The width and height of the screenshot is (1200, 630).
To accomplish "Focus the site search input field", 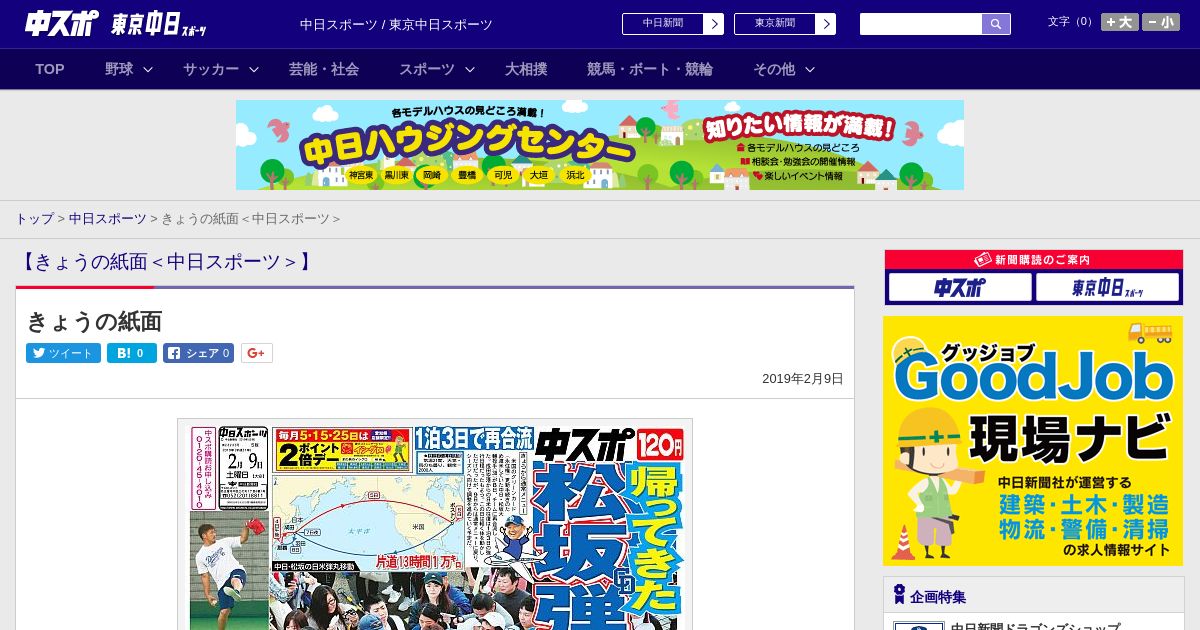I will (921, 24).
